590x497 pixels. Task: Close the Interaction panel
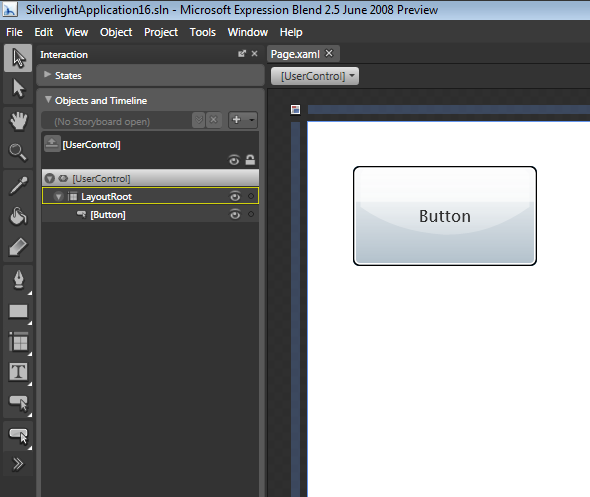[255, 54]
